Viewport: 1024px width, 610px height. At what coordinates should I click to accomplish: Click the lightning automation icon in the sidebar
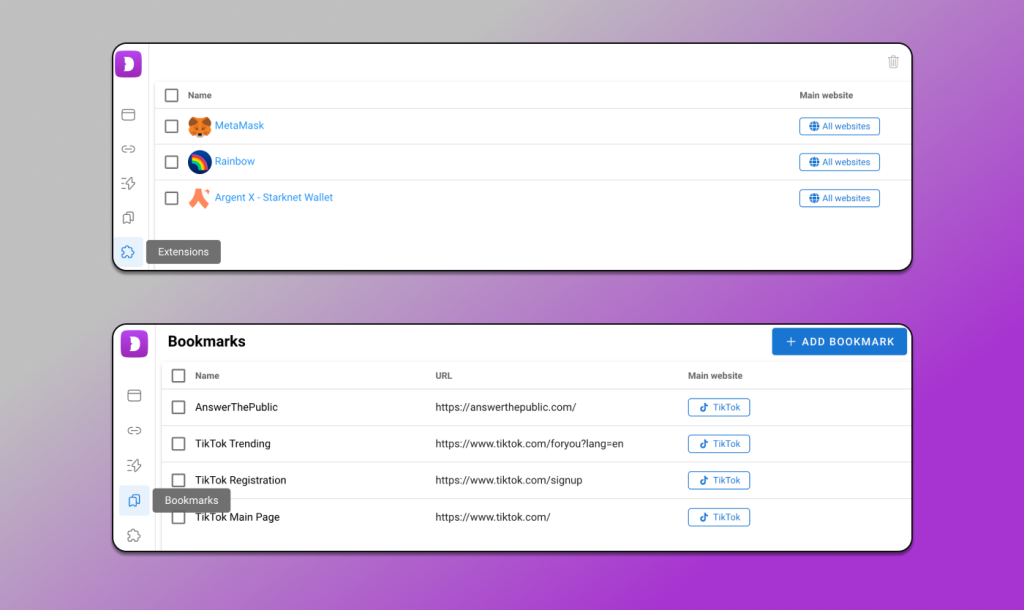tap(128, 183)
